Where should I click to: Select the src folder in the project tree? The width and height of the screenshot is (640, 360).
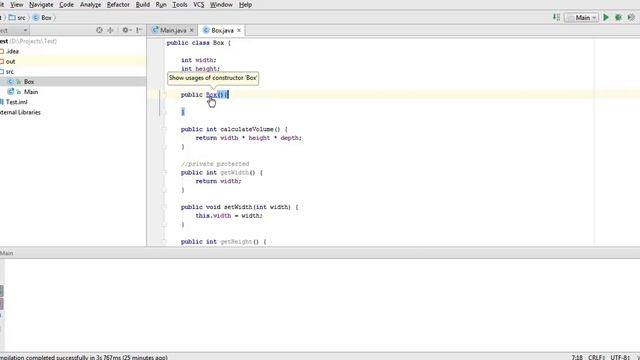10,72
